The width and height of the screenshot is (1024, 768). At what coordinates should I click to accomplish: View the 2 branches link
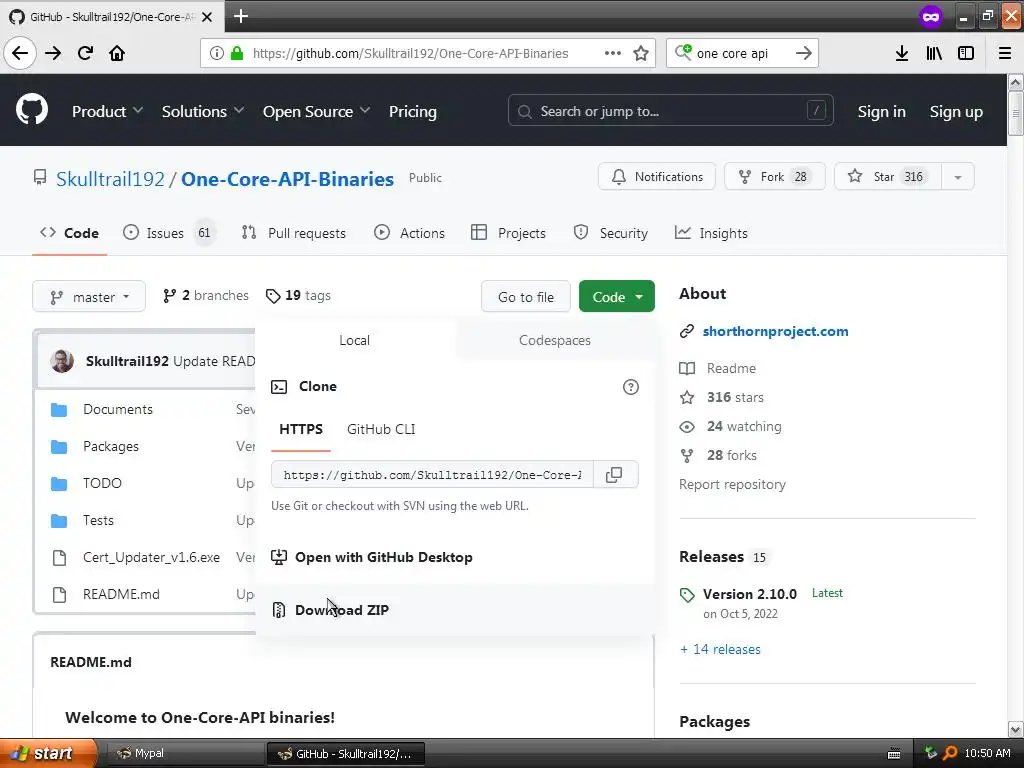pos(206,296)
